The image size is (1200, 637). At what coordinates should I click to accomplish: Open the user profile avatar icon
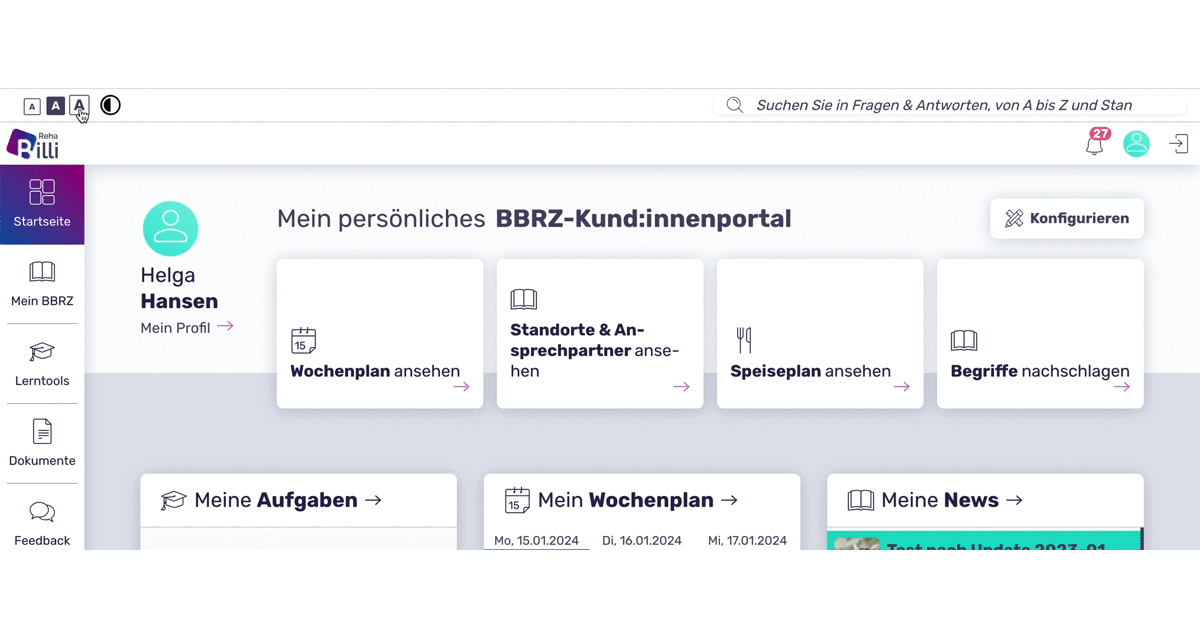pos(1136,143)
